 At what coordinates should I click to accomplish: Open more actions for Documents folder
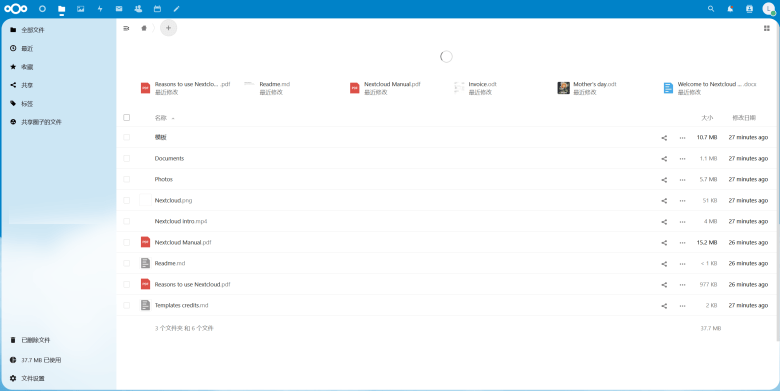coord(682,159)
